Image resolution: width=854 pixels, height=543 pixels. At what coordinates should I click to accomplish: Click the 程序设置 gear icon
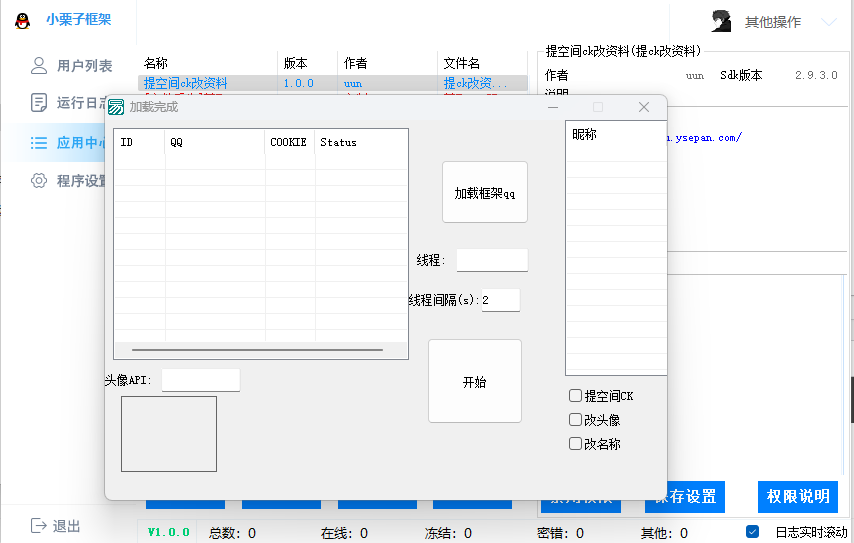39,181
